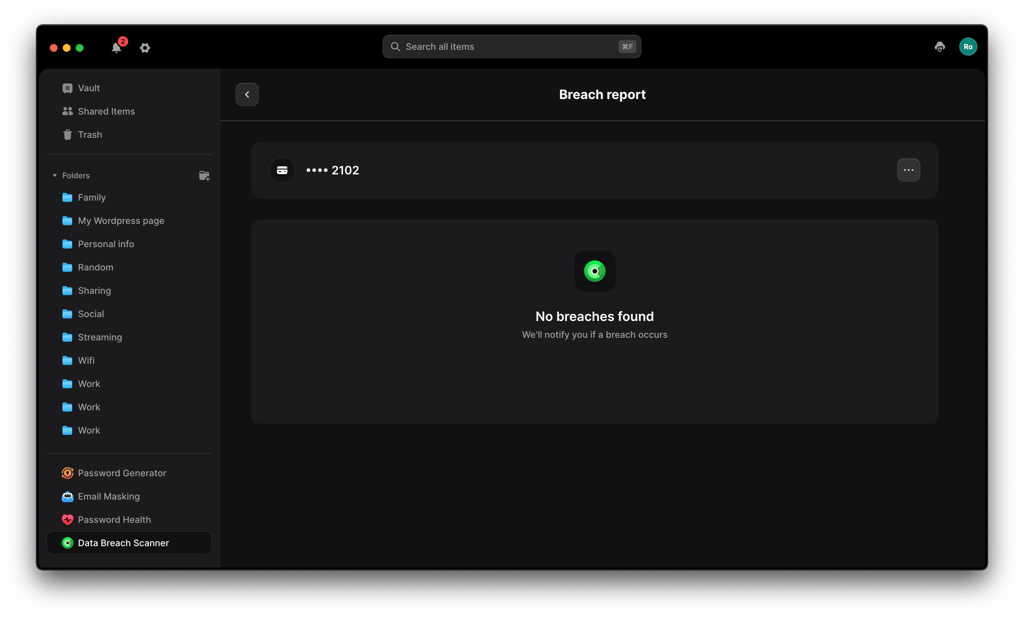Collapse the Folders section
The height and width of the screenshot is (618, 1024).
54,176
